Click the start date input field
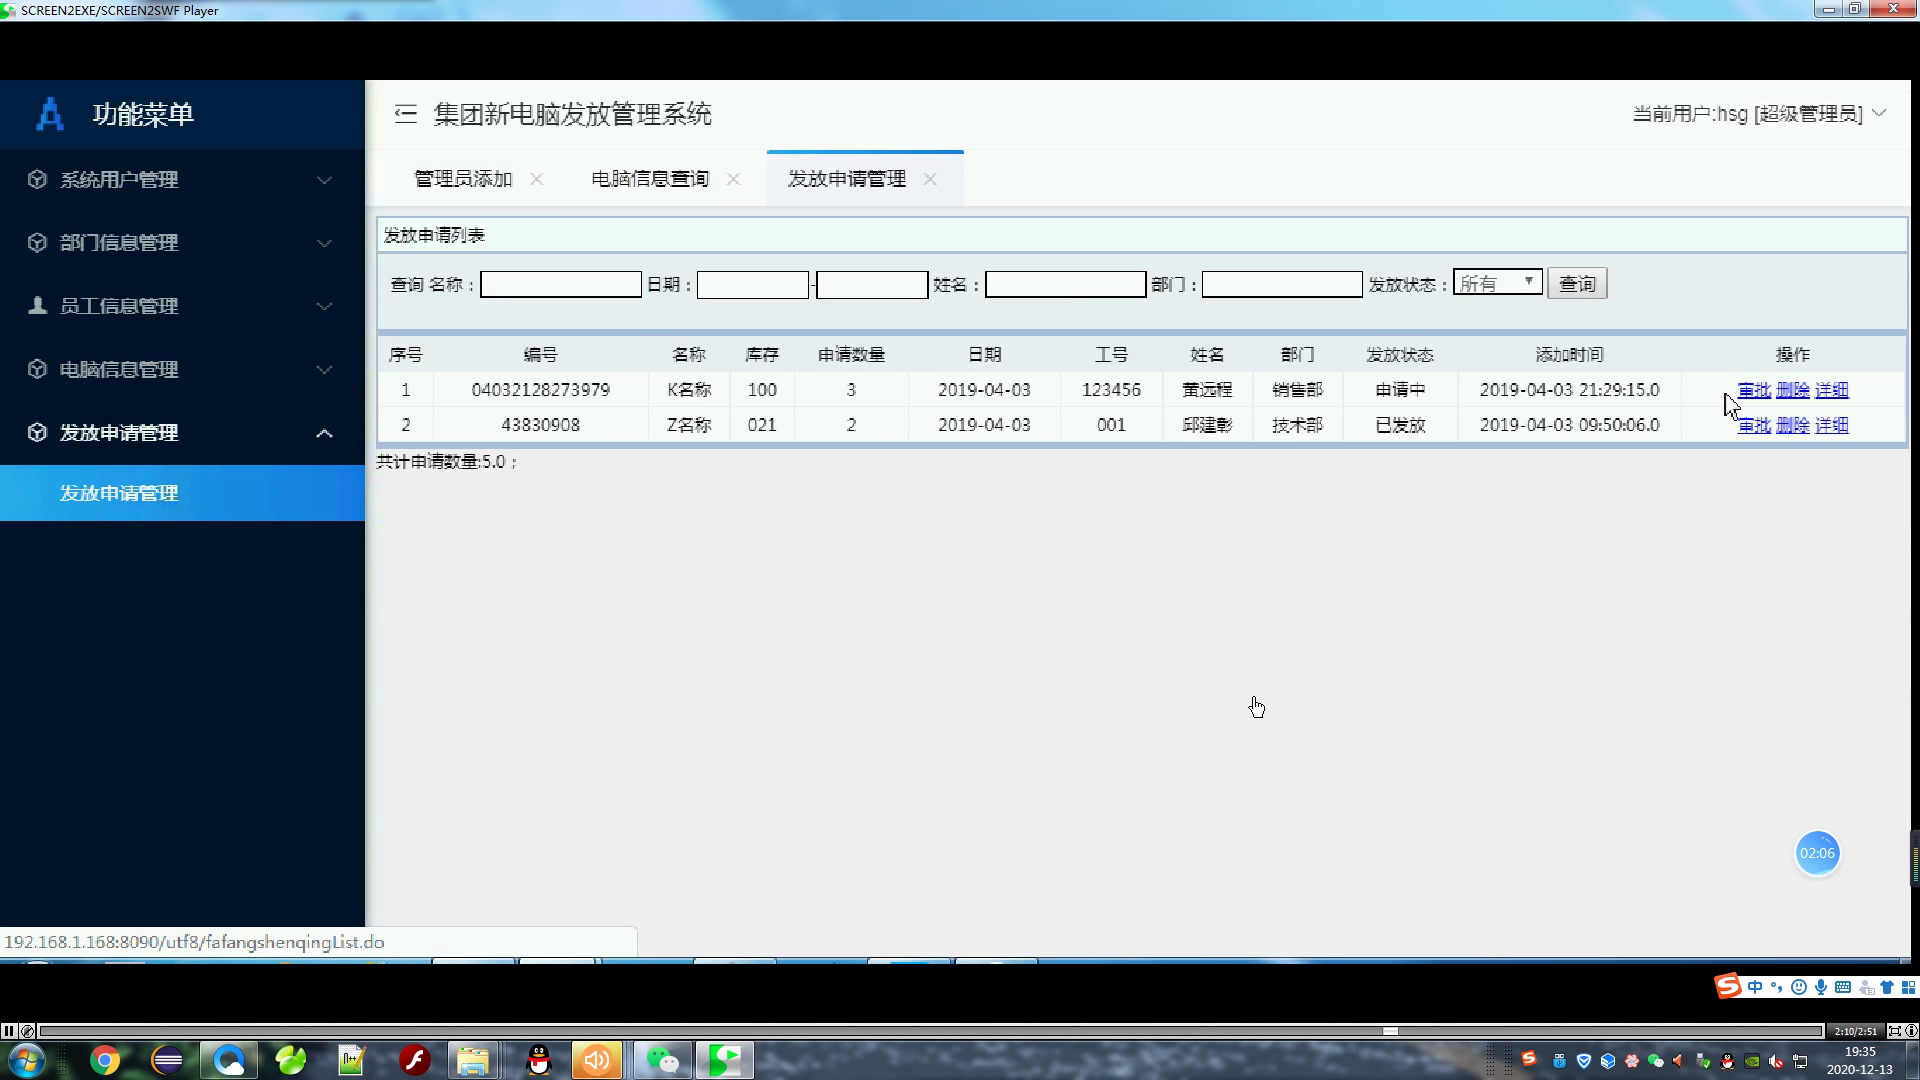The height and width of the screenshot is (1080, 1920). coord(753,285)
